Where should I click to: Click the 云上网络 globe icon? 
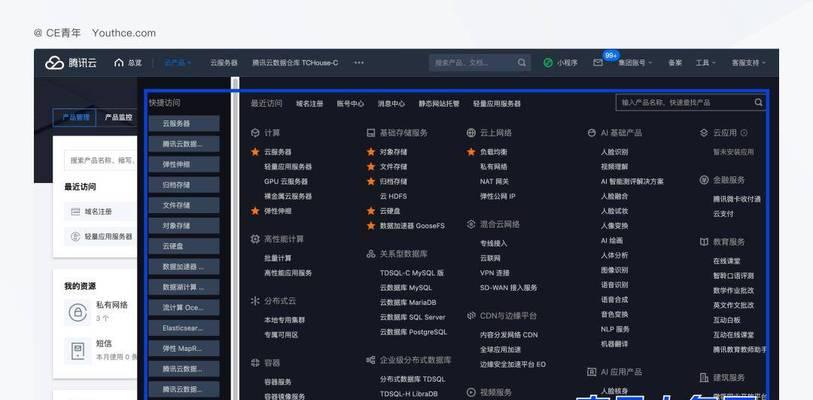click(471, 133)
